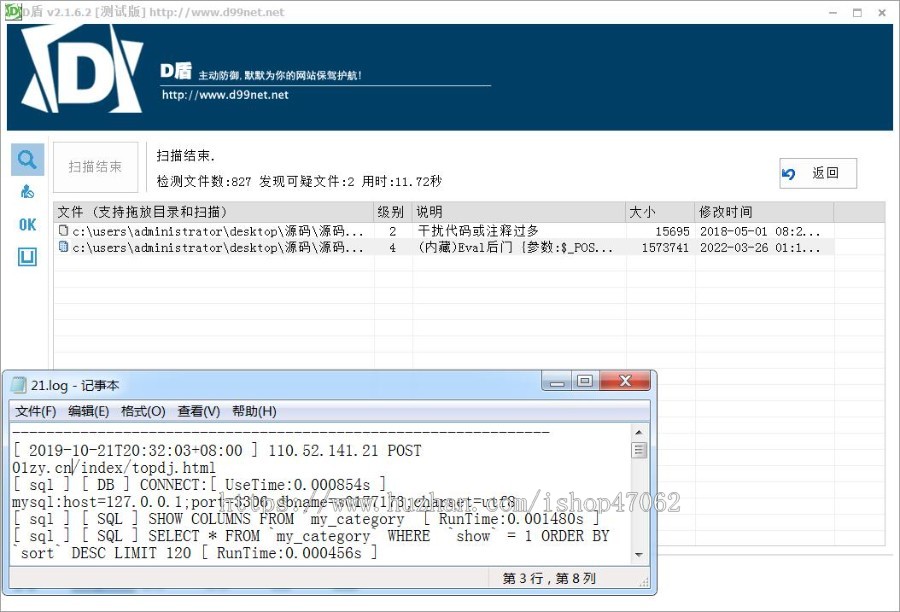Click the Notepad vertical scrollbar thumb
The height and width of the screenshot is (612, 900).
point(639,450)
